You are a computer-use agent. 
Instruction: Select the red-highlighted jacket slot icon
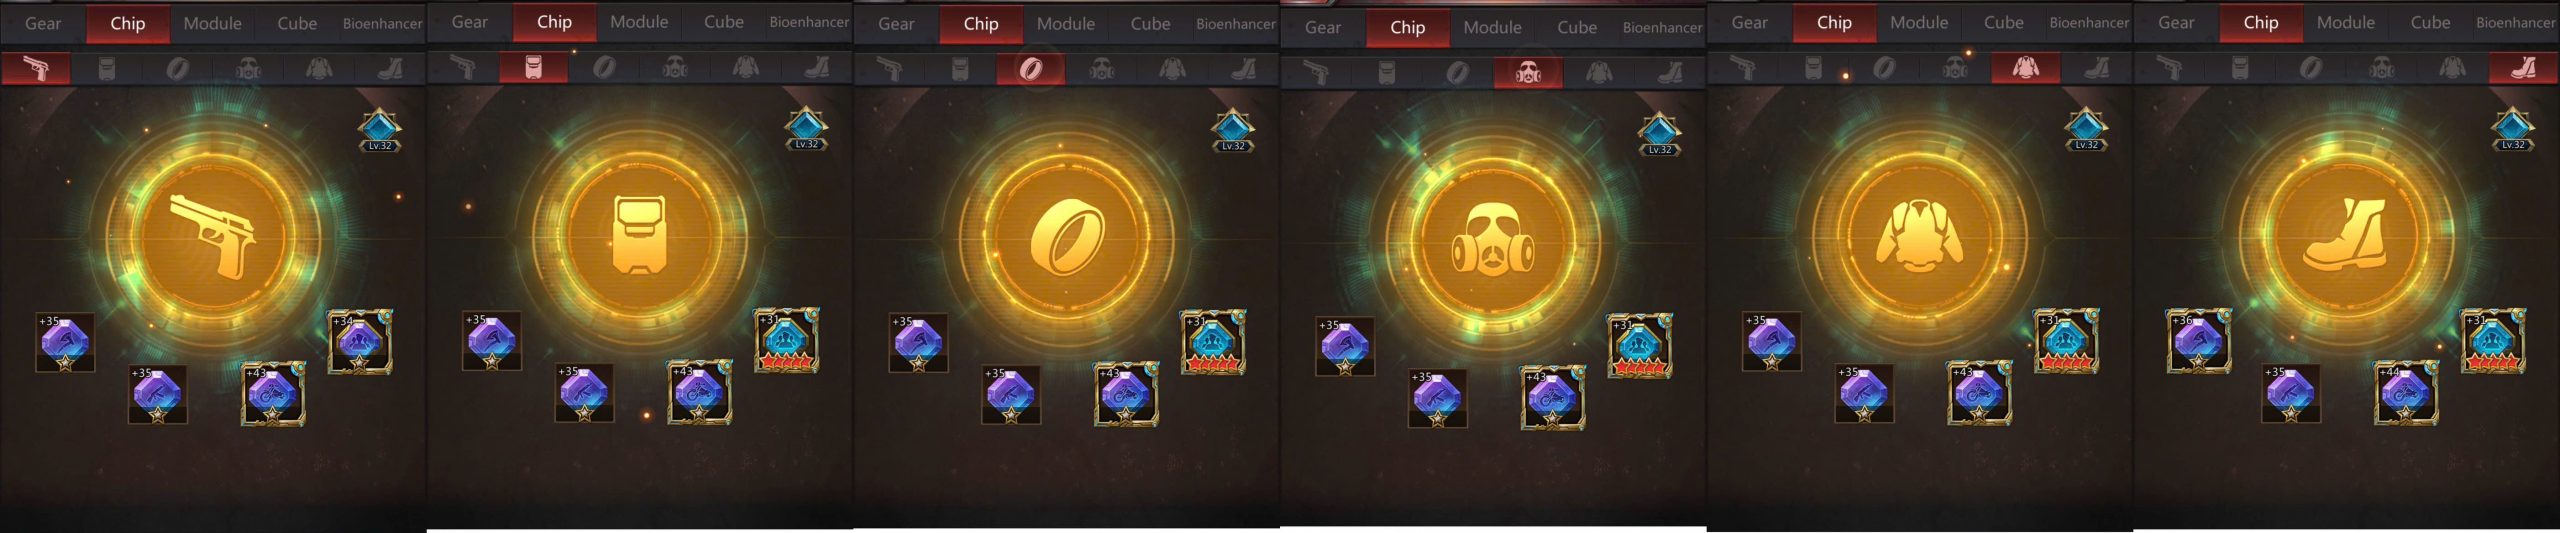2025,67
